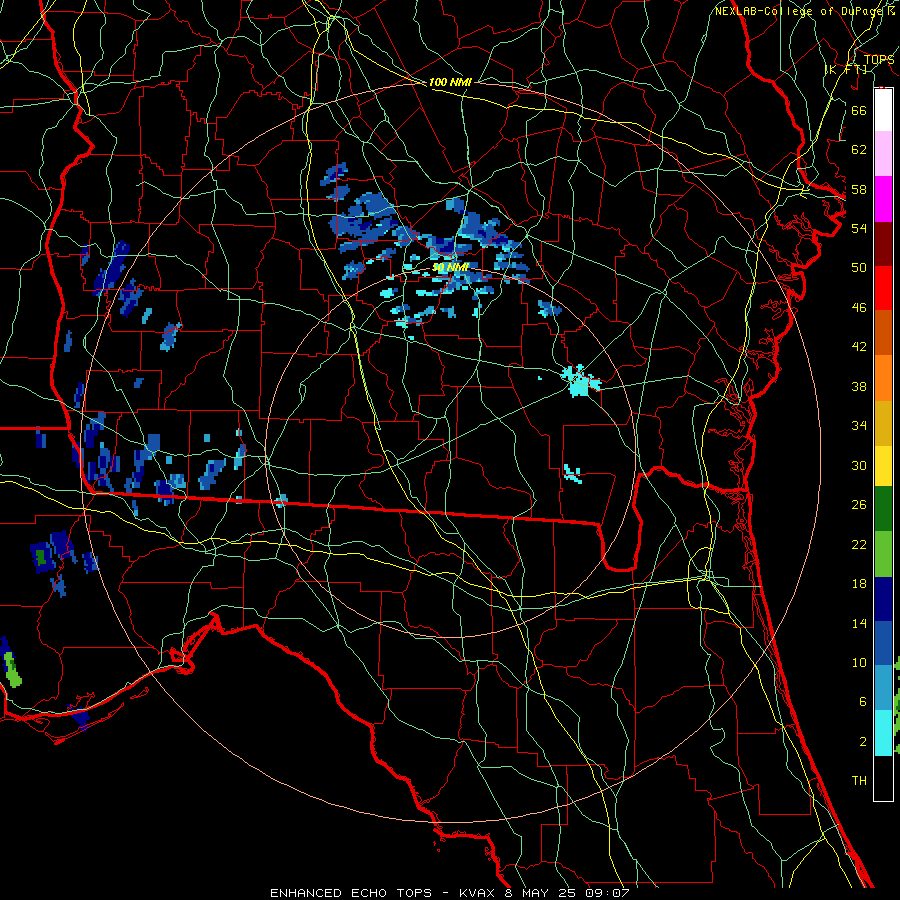This screenshot has width=900, height=900.
Task: Click the 6 legend value
Action: point(862,702)
